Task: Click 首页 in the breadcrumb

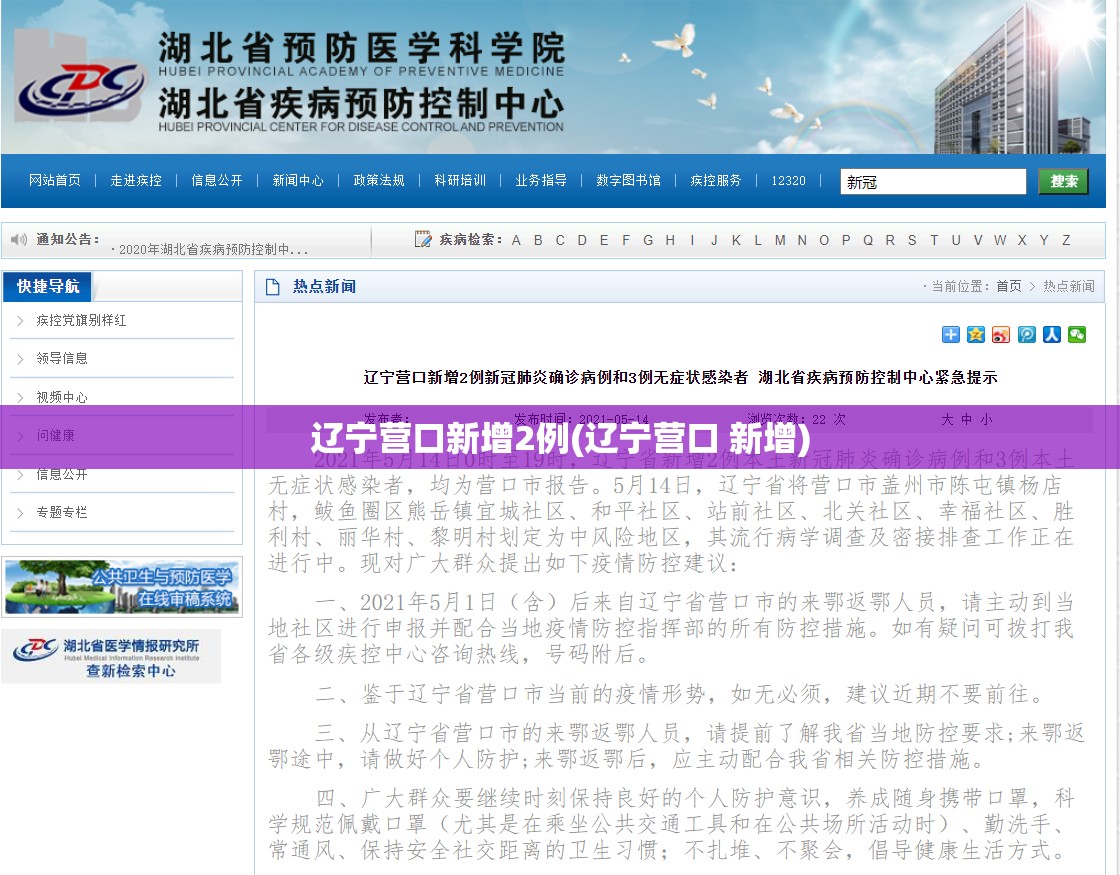Action: click(1009, 286)
